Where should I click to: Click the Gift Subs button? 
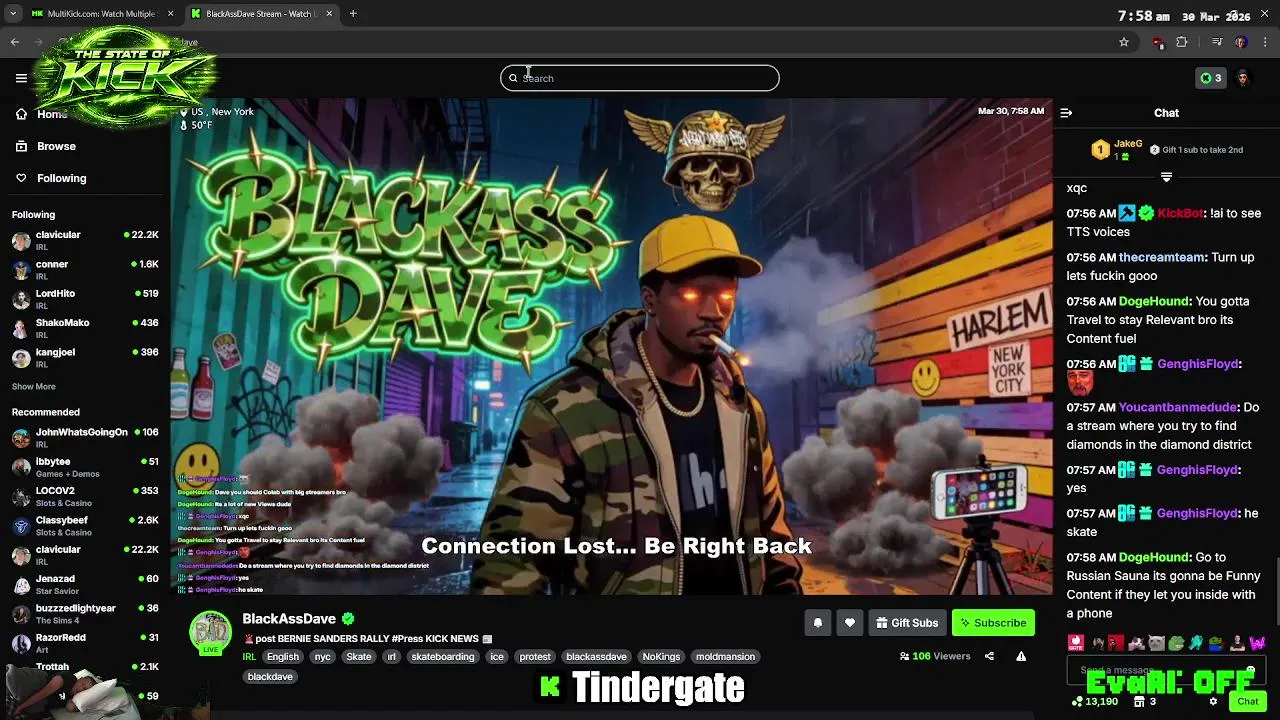click(x=907, y=623)
